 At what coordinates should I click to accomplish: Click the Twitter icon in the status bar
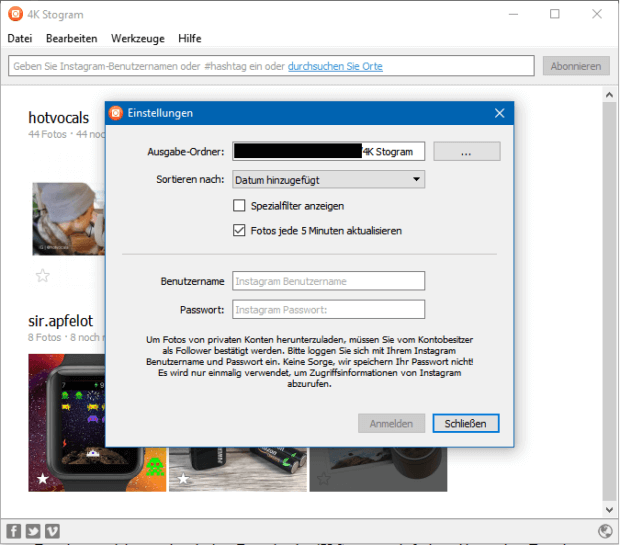33,531
